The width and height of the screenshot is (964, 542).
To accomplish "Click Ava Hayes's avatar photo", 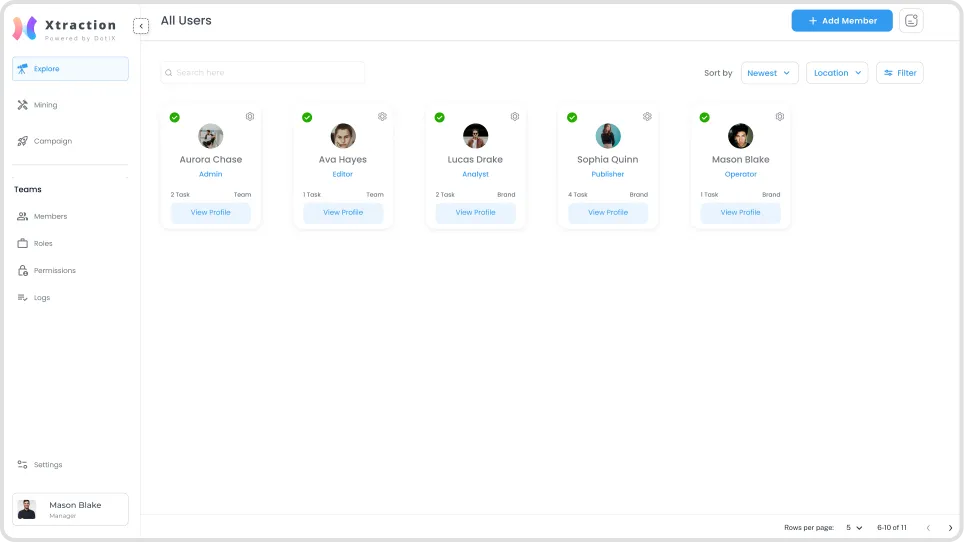I will coord(343,136).
